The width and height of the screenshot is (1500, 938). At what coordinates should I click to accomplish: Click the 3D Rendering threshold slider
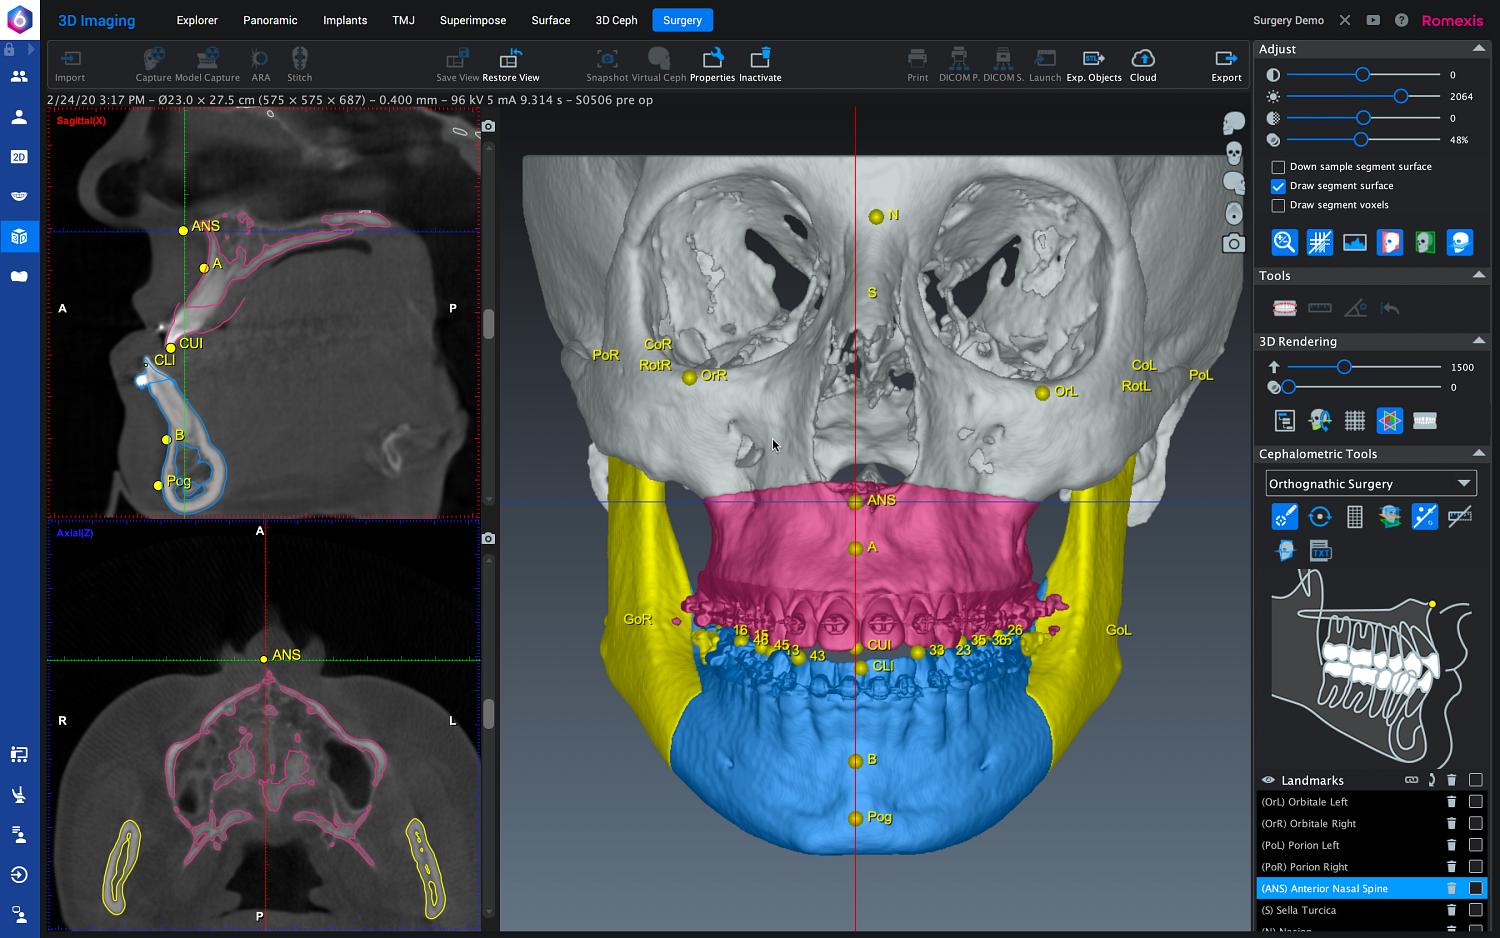[1345, 367]
